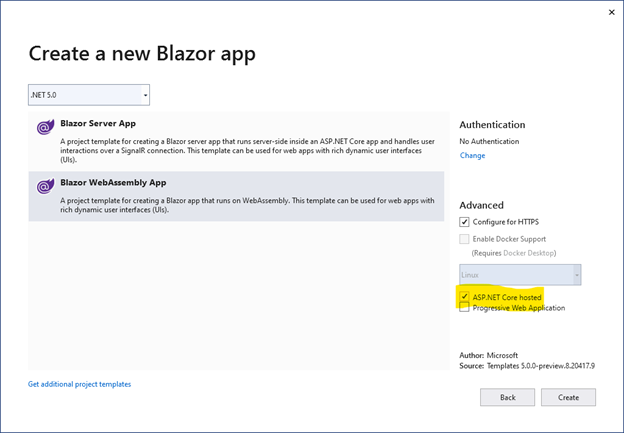624x433 pixels.
Task: Click the empty template list area
Action: point(239,295)
